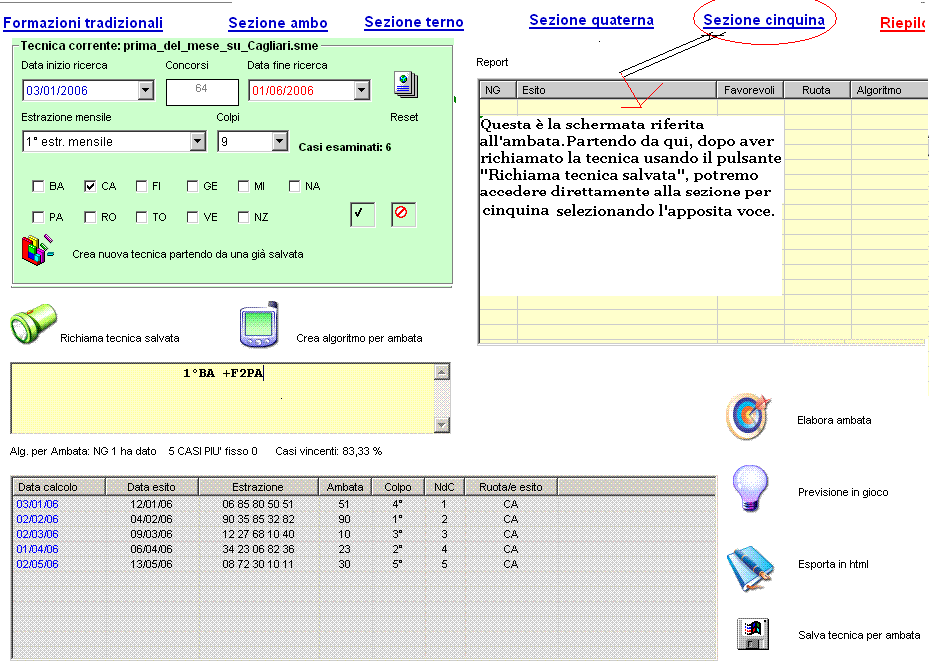
Task: Enable the VE wheel checkbox
Action: pyautogui.click(x=192, y=217)
